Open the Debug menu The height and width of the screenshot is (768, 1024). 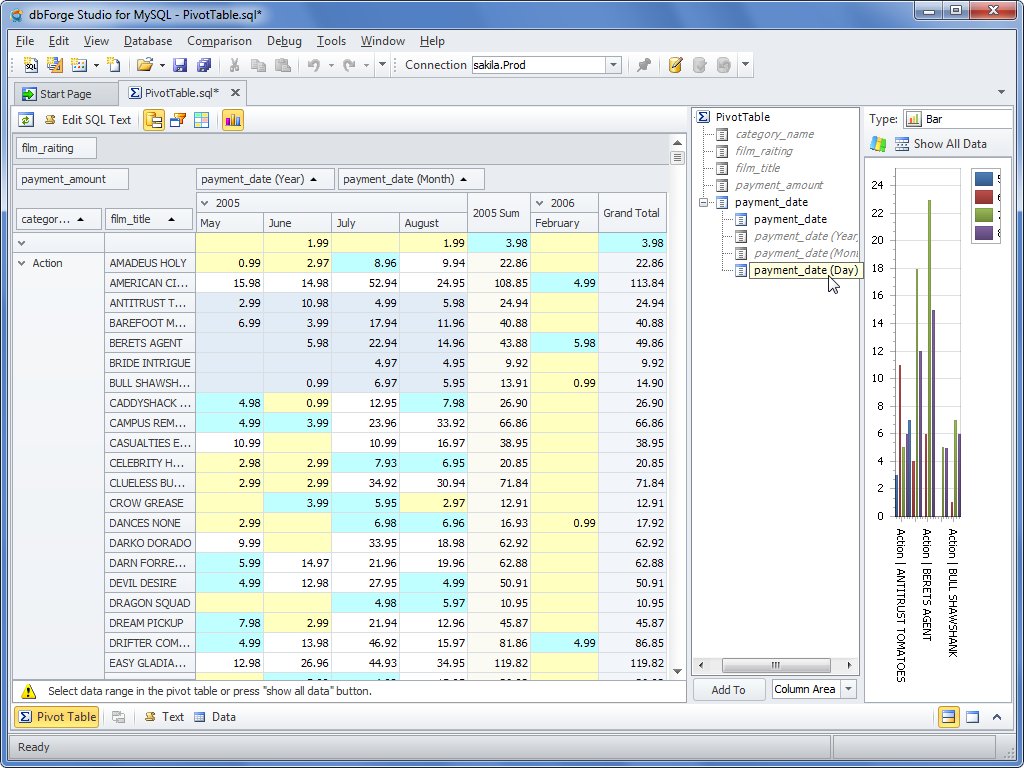[284, 41]
